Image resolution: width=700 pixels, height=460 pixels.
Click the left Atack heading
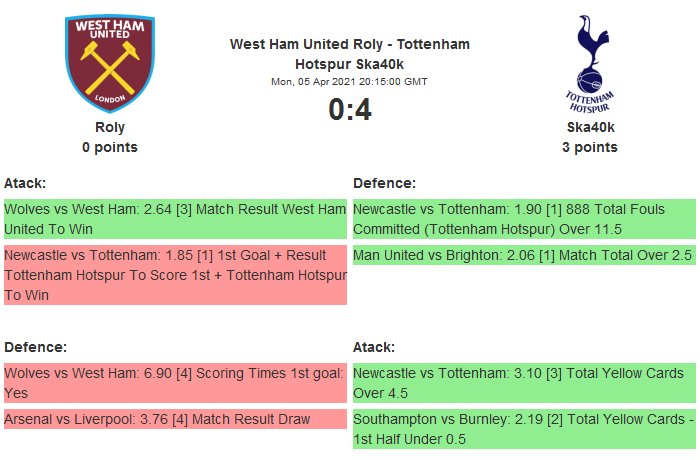(x=25, y=183)
